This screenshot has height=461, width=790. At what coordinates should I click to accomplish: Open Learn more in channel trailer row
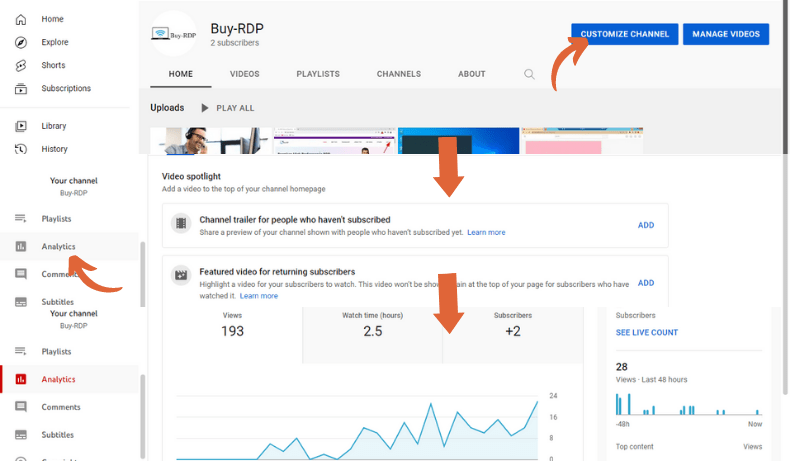point(486,232)
